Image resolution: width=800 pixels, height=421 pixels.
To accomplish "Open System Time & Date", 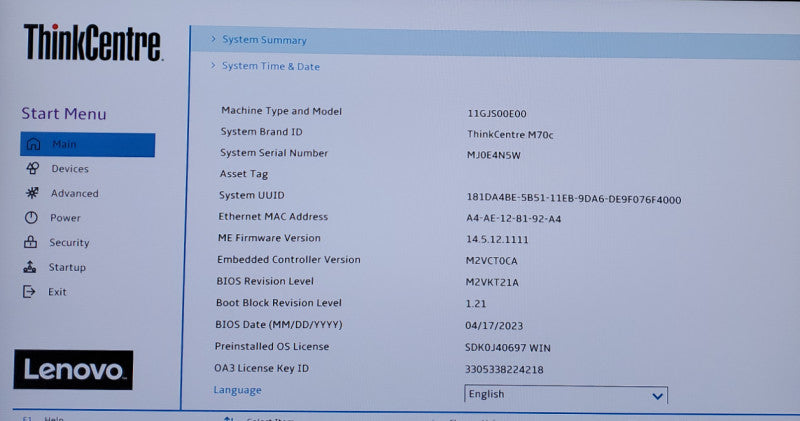I will pos(271,66).
